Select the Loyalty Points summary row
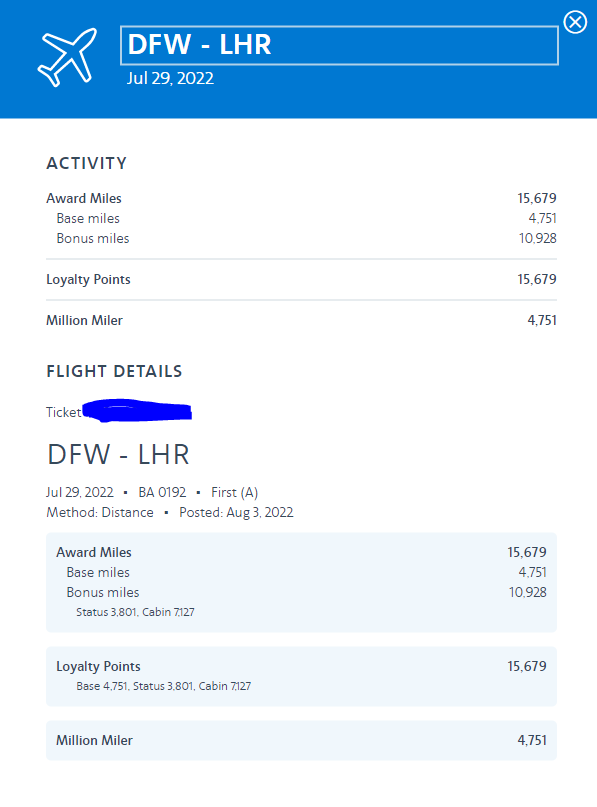 301,279
